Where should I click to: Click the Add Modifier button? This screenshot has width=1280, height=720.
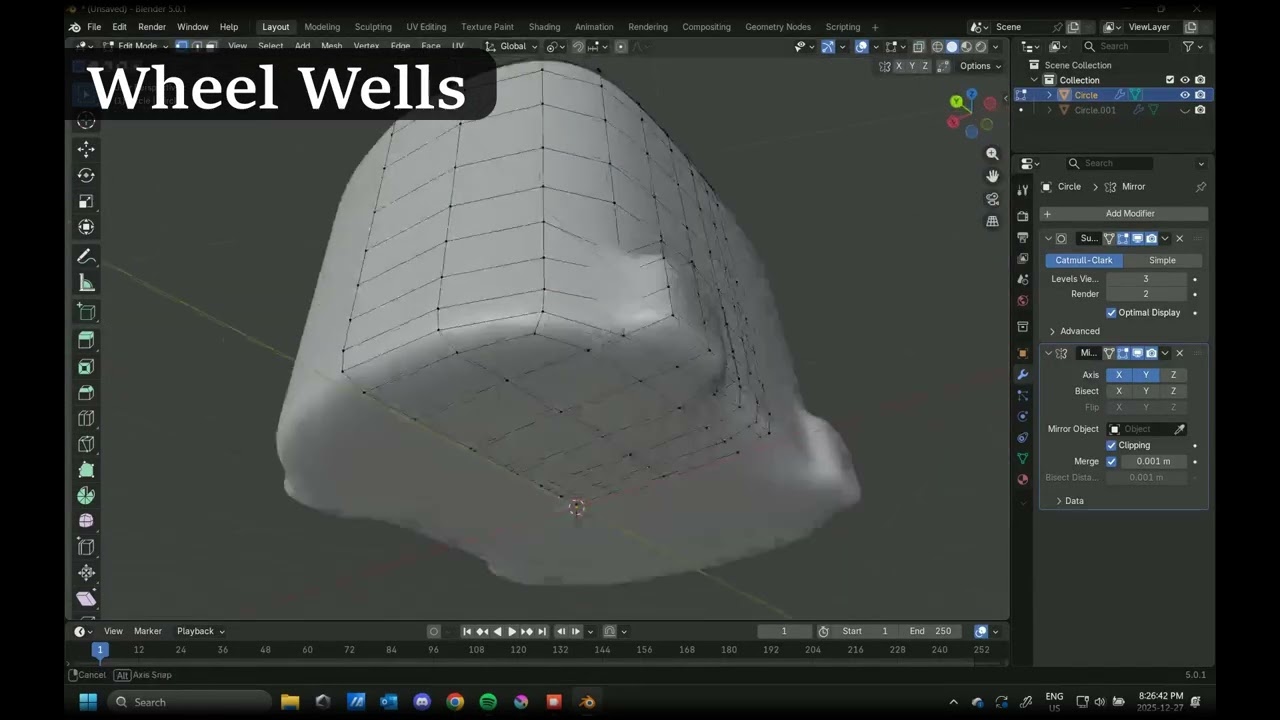(1123, 213)
